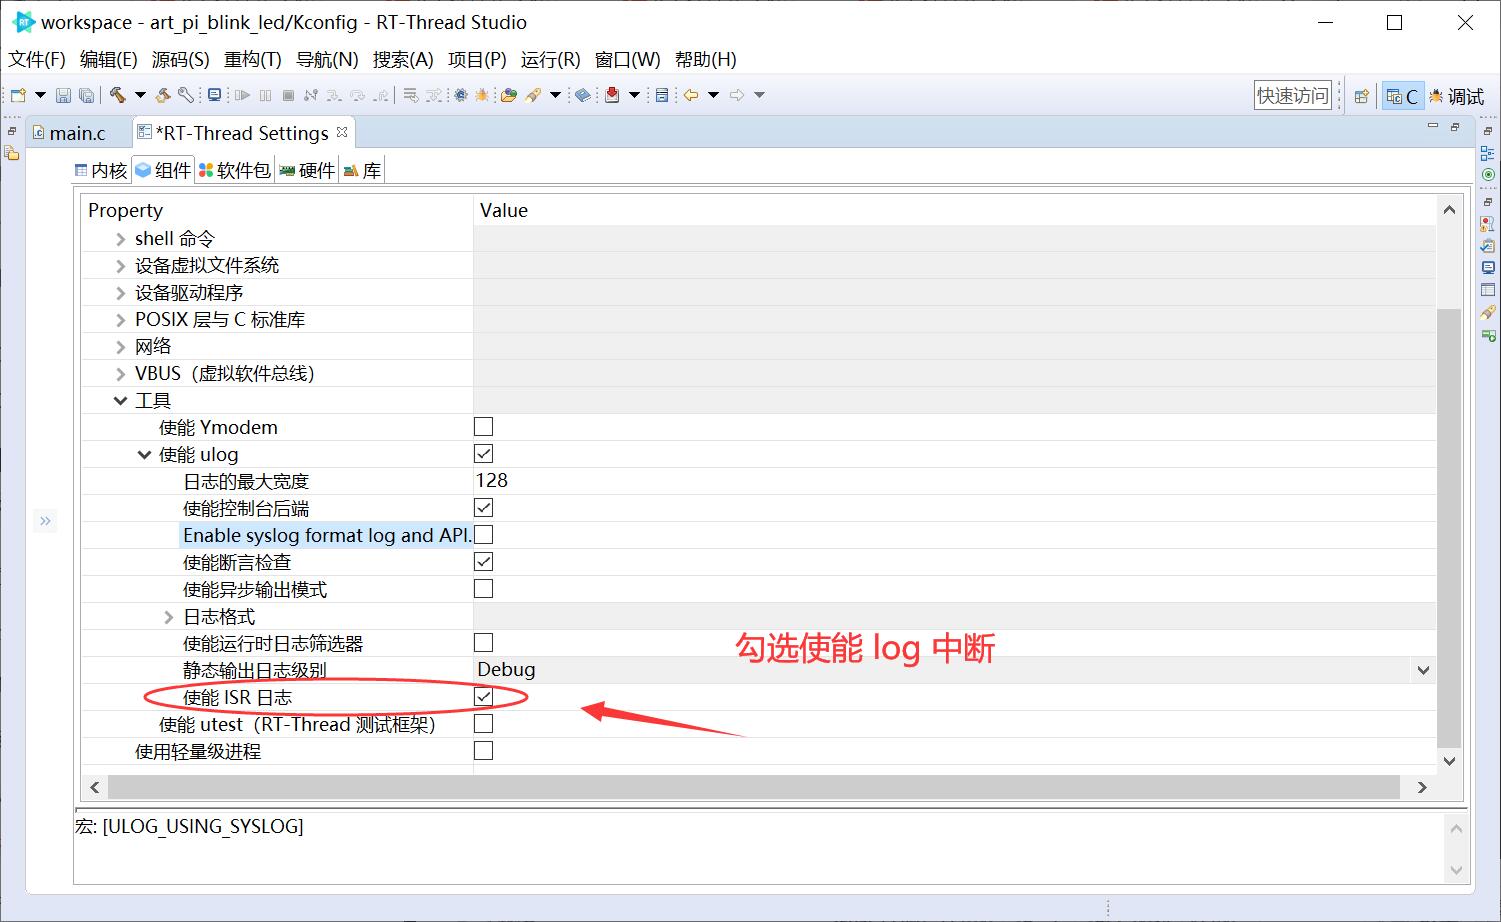The image size is (1501, 922).
Task: Collapse the 使能 ulog subtree
Action: 145,455
